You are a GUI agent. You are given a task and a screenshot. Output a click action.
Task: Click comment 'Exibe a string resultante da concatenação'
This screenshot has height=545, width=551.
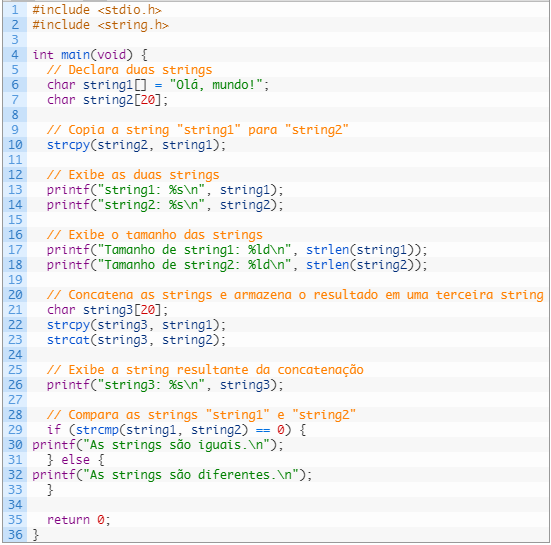tap(206, 370)
